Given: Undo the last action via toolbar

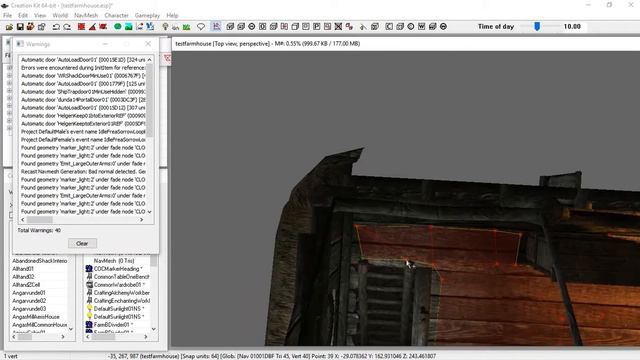Looking at the screenshot, I should (x=56, y=27).
